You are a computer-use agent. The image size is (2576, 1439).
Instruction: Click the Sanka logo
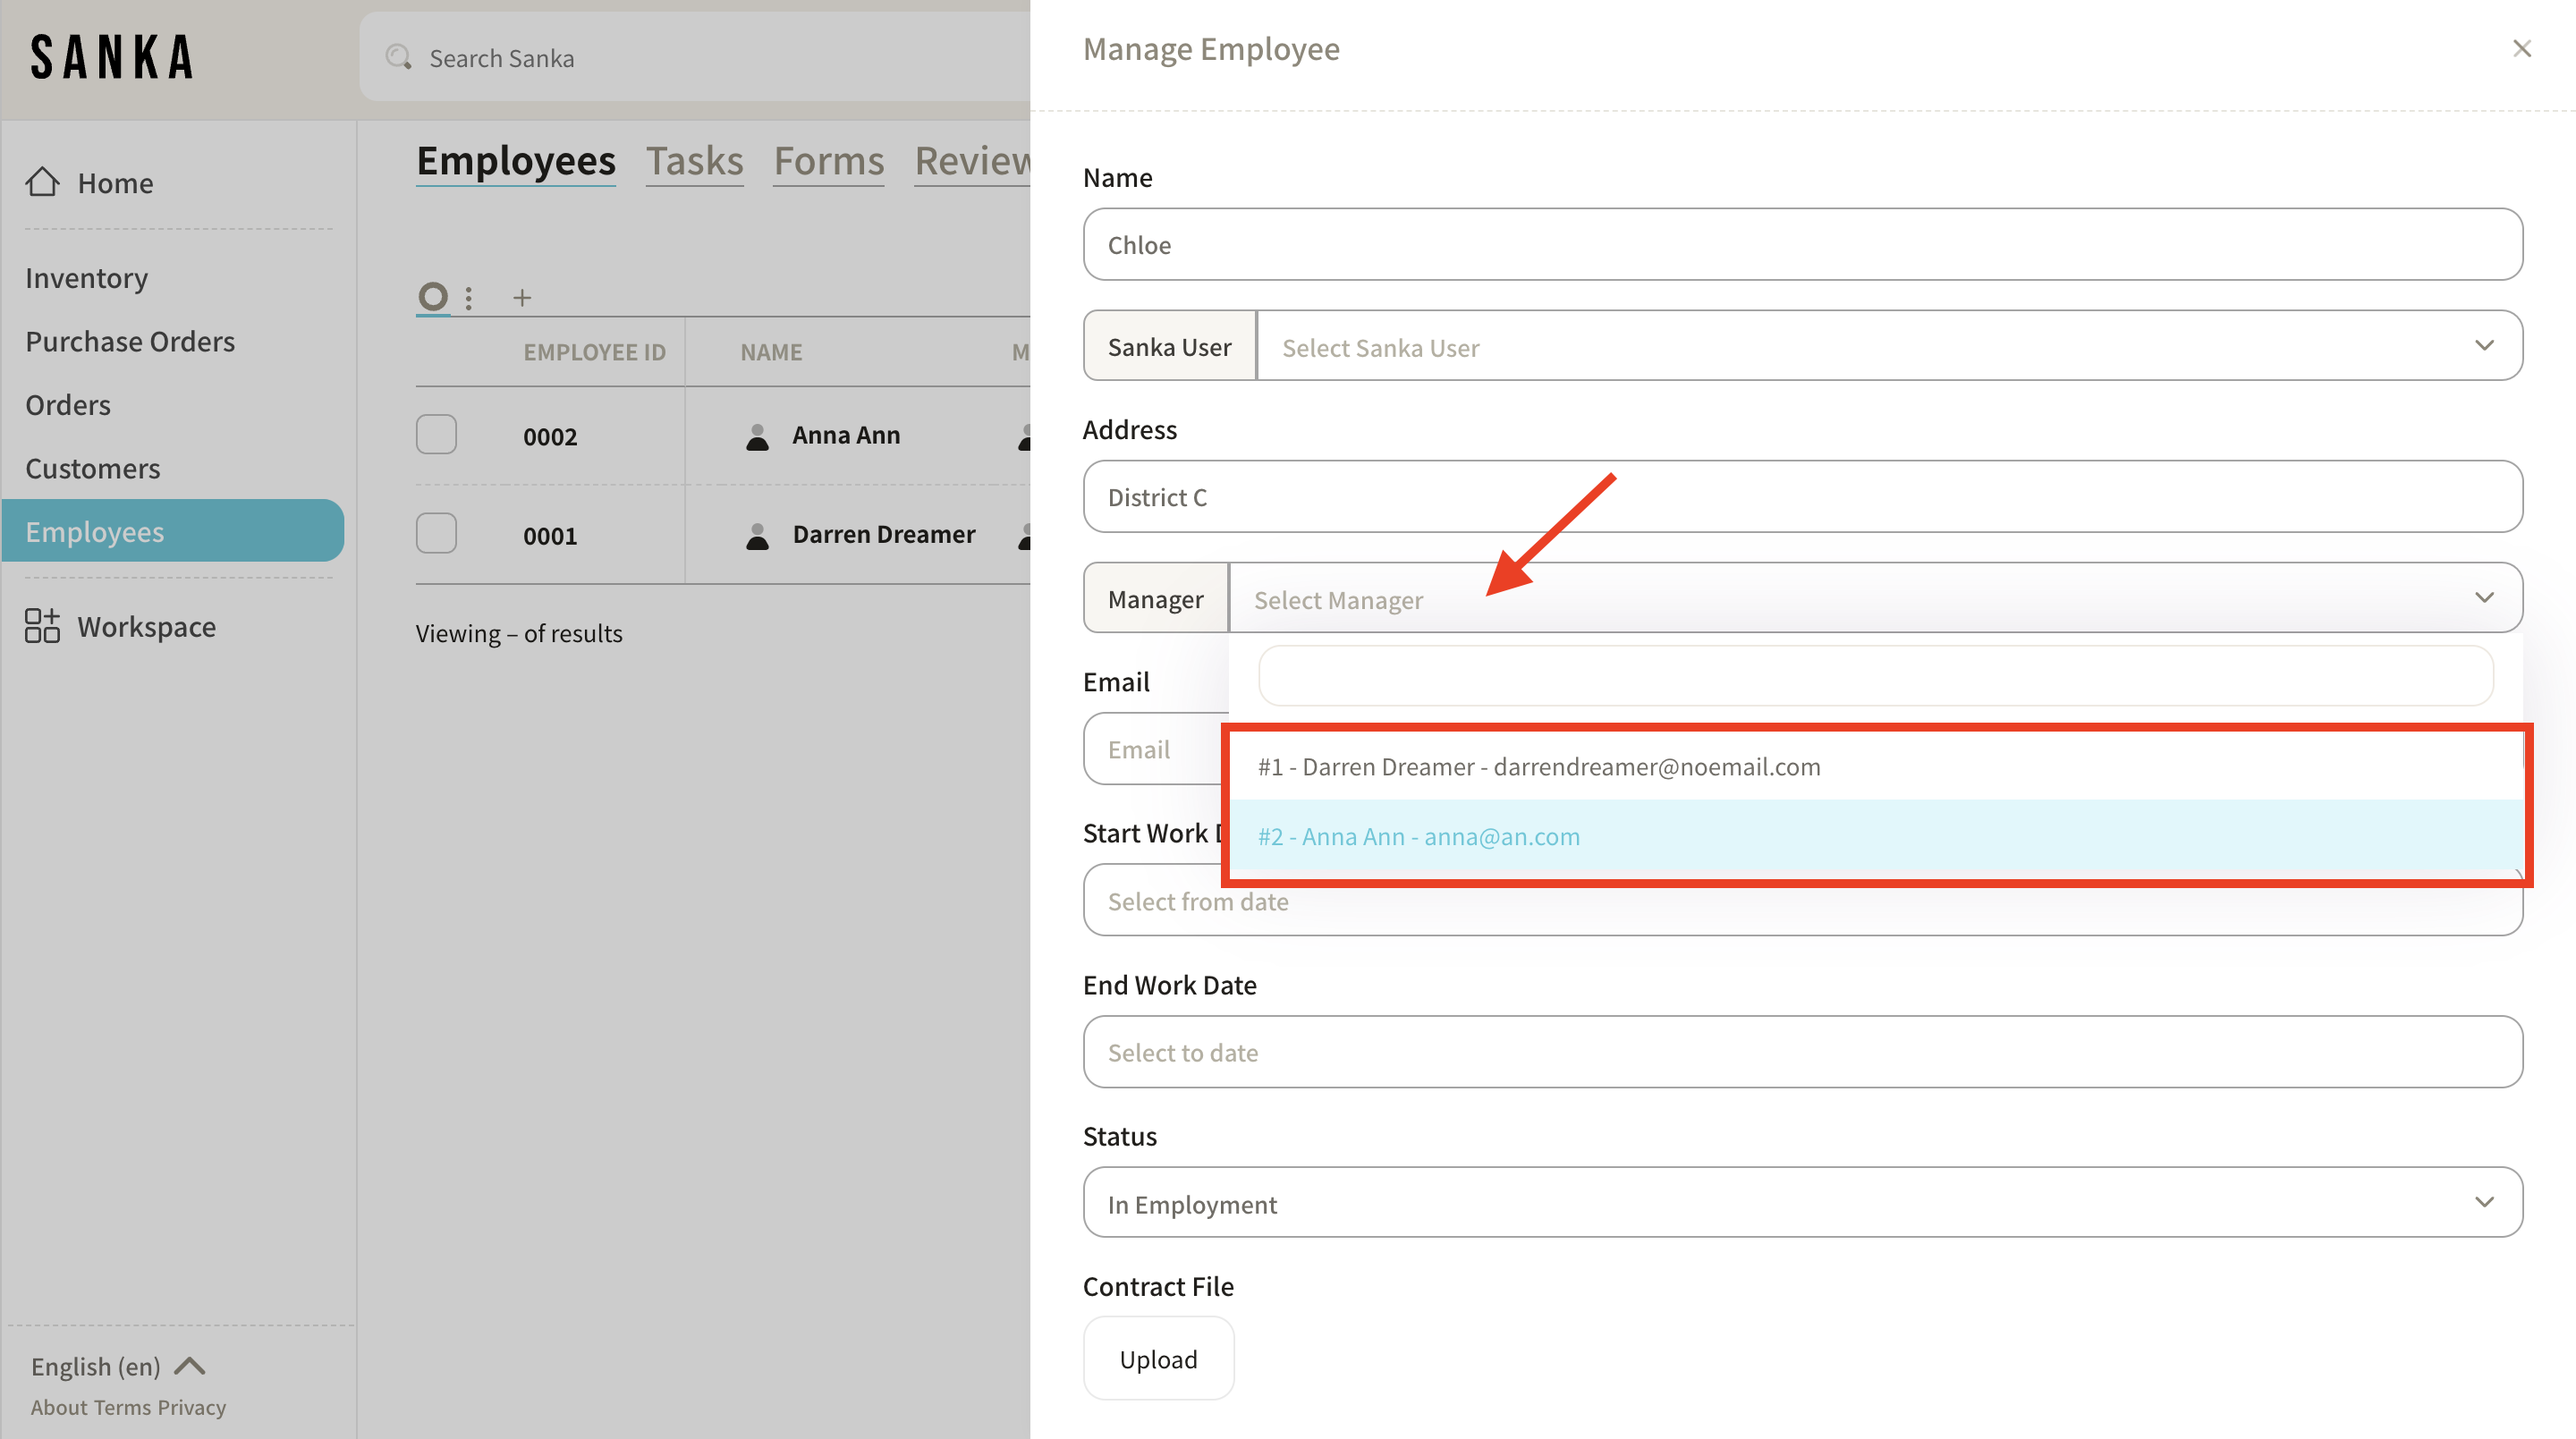click(112, 57)
